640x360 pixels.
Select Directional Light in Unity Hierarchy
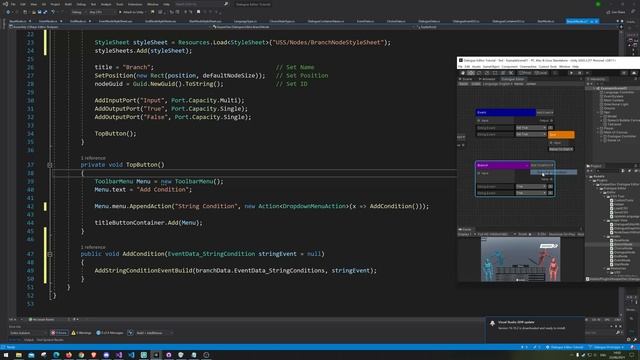[x=616, y=104]
